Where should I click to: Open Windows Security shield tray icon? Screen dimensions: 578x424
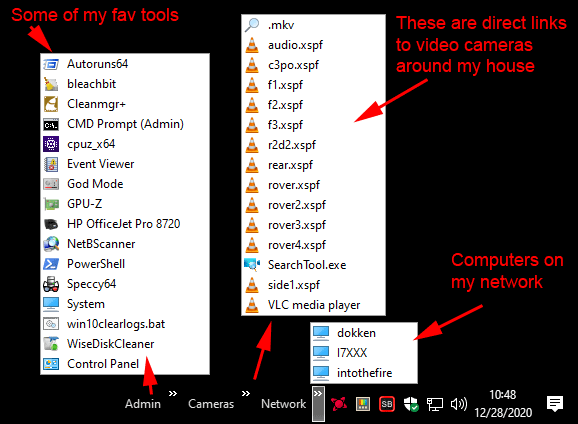[x=411, y=404]
